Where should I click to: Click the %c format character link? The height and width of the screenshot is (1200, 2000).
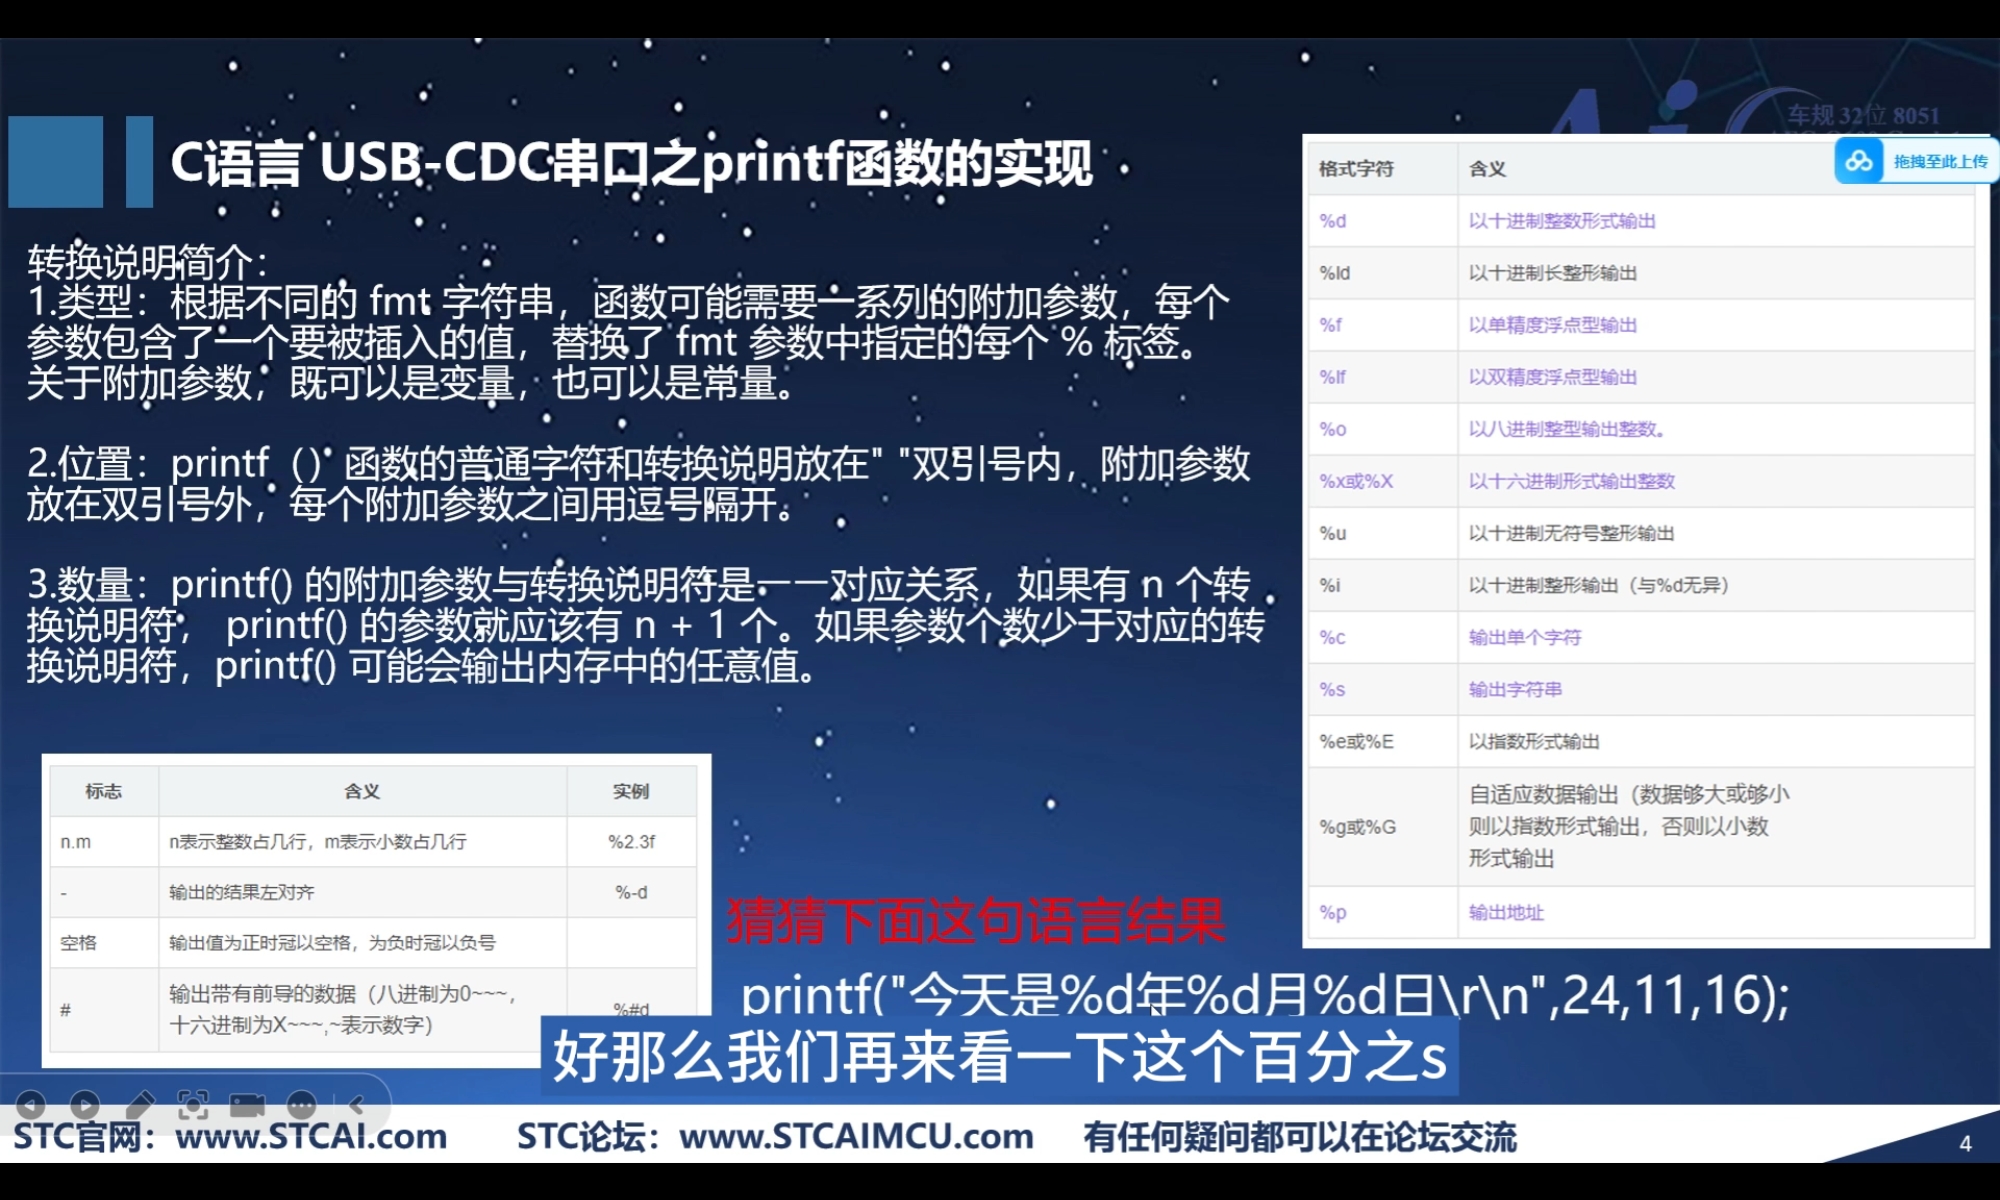1332,637
